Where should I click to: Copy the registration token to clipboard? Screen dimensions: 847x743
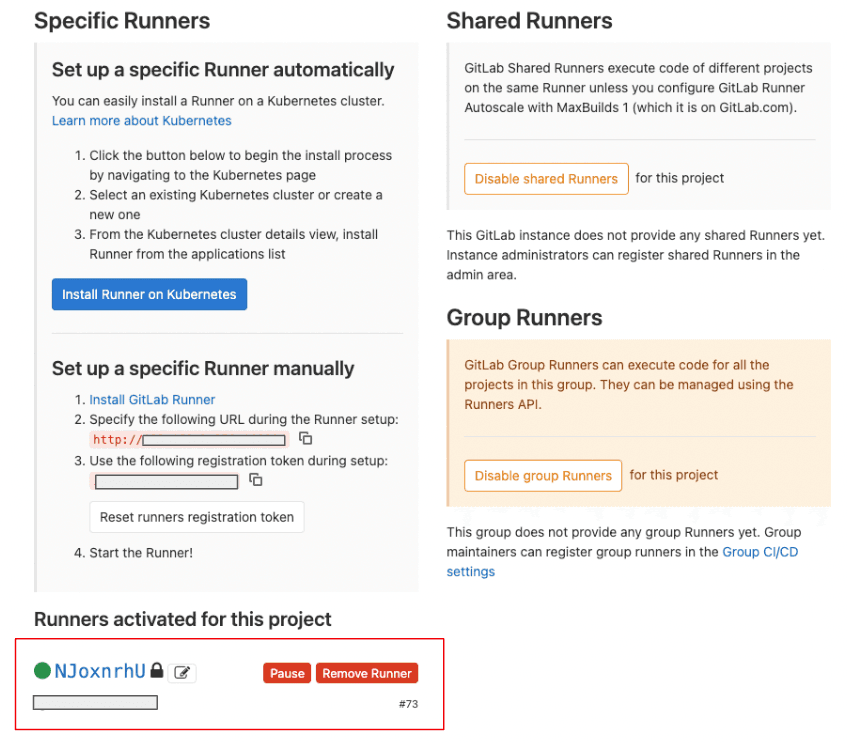pos(256,480)
